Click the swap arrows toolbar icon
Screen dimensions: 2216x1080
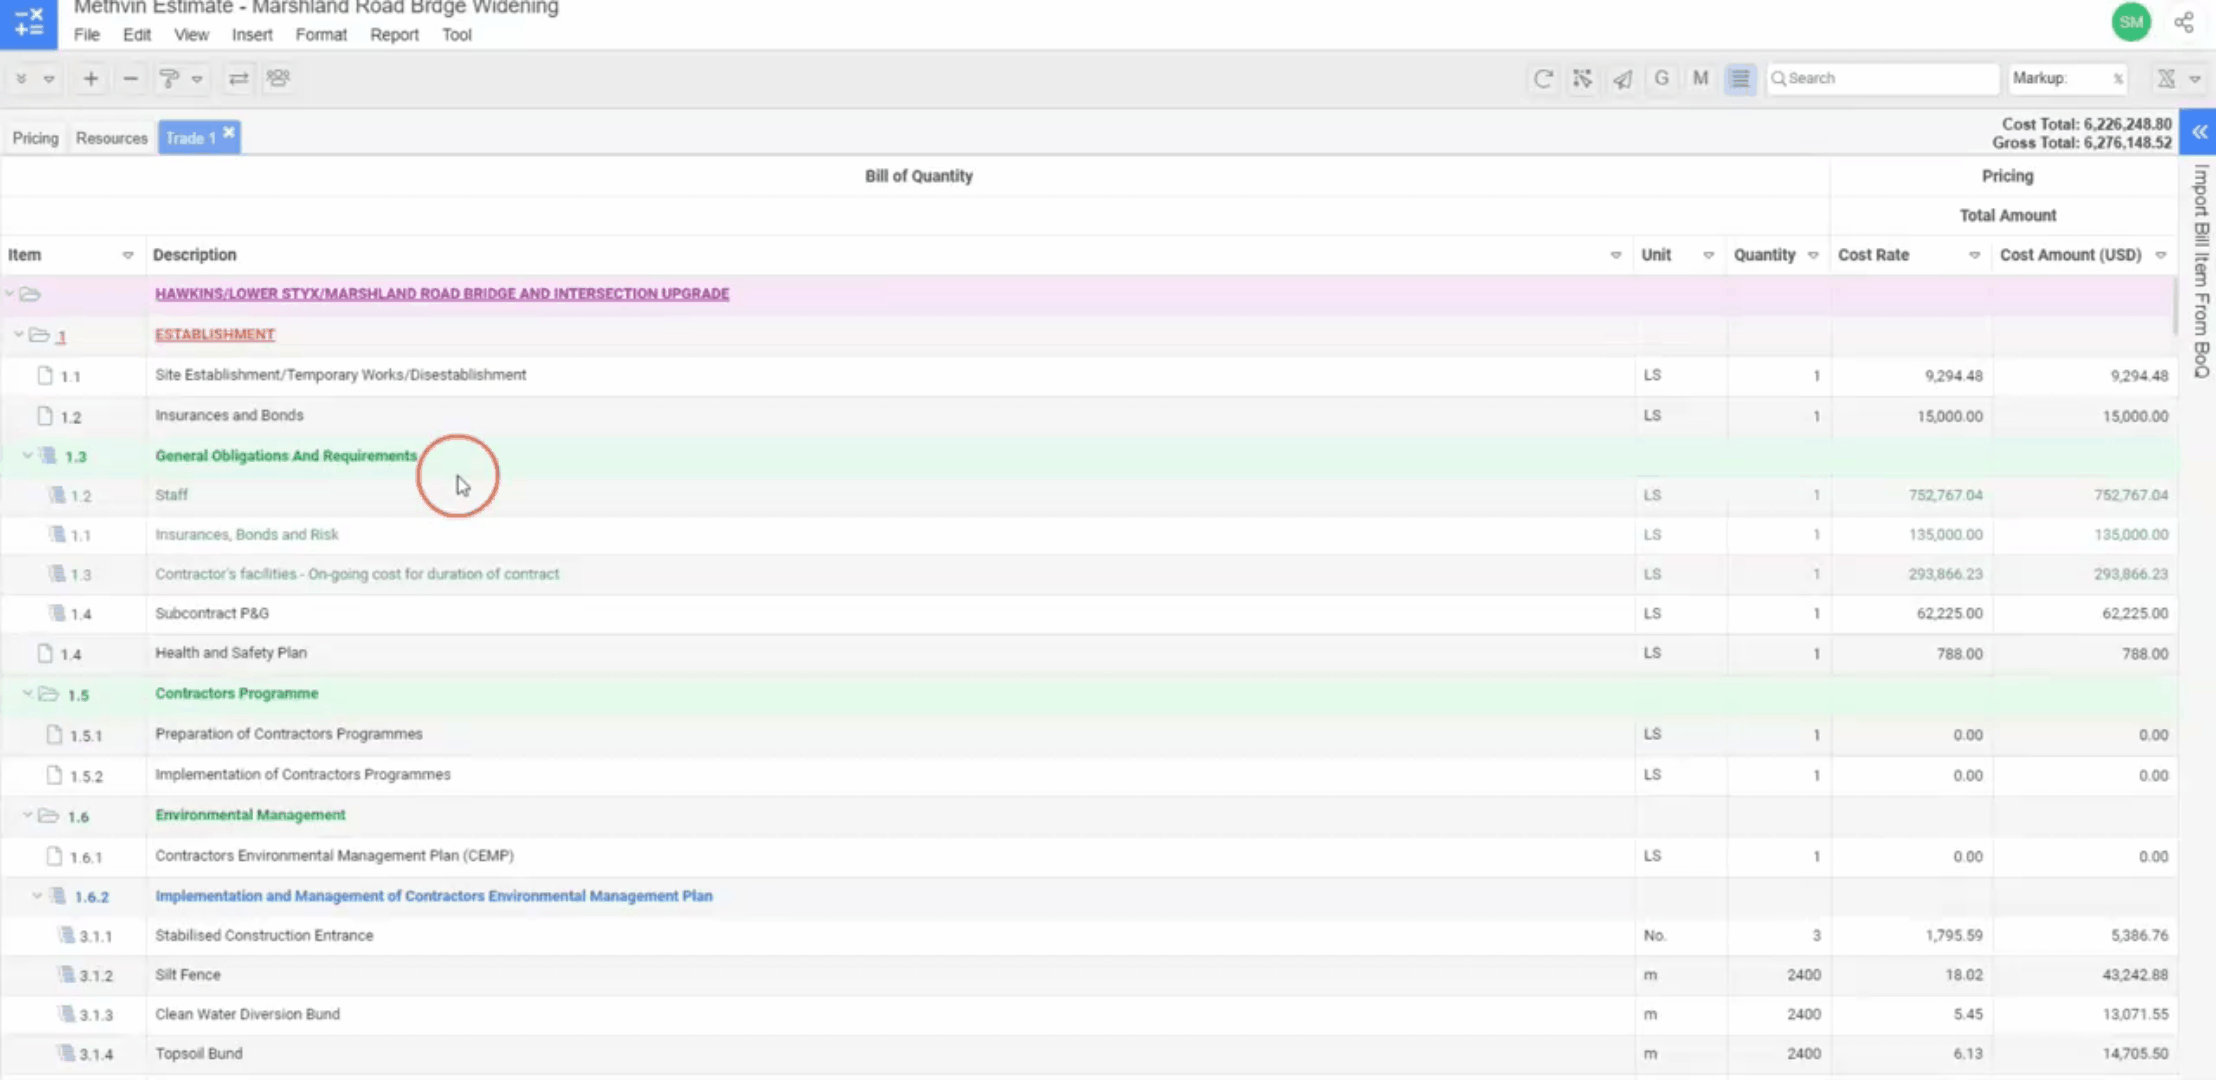pyautogui.click(x=238, y=79)
